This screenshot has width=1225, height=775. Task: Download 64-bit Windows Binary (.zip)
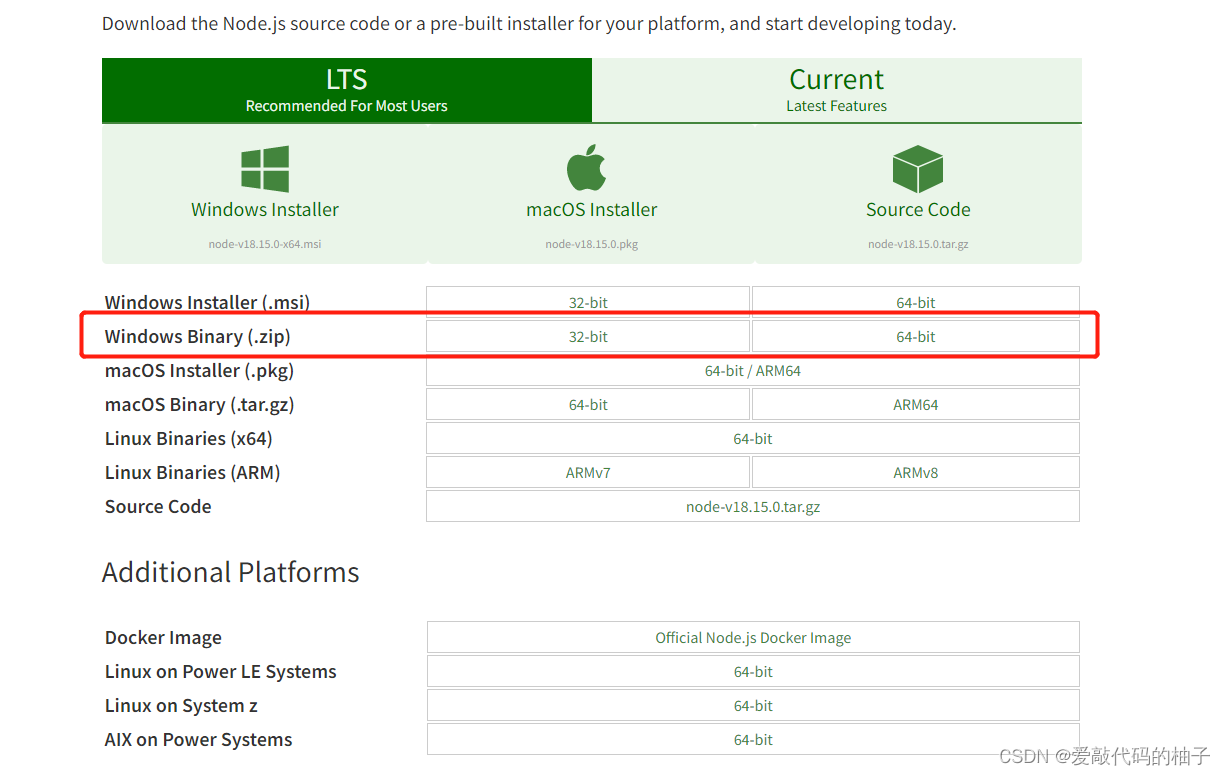(x=916, y=337)
